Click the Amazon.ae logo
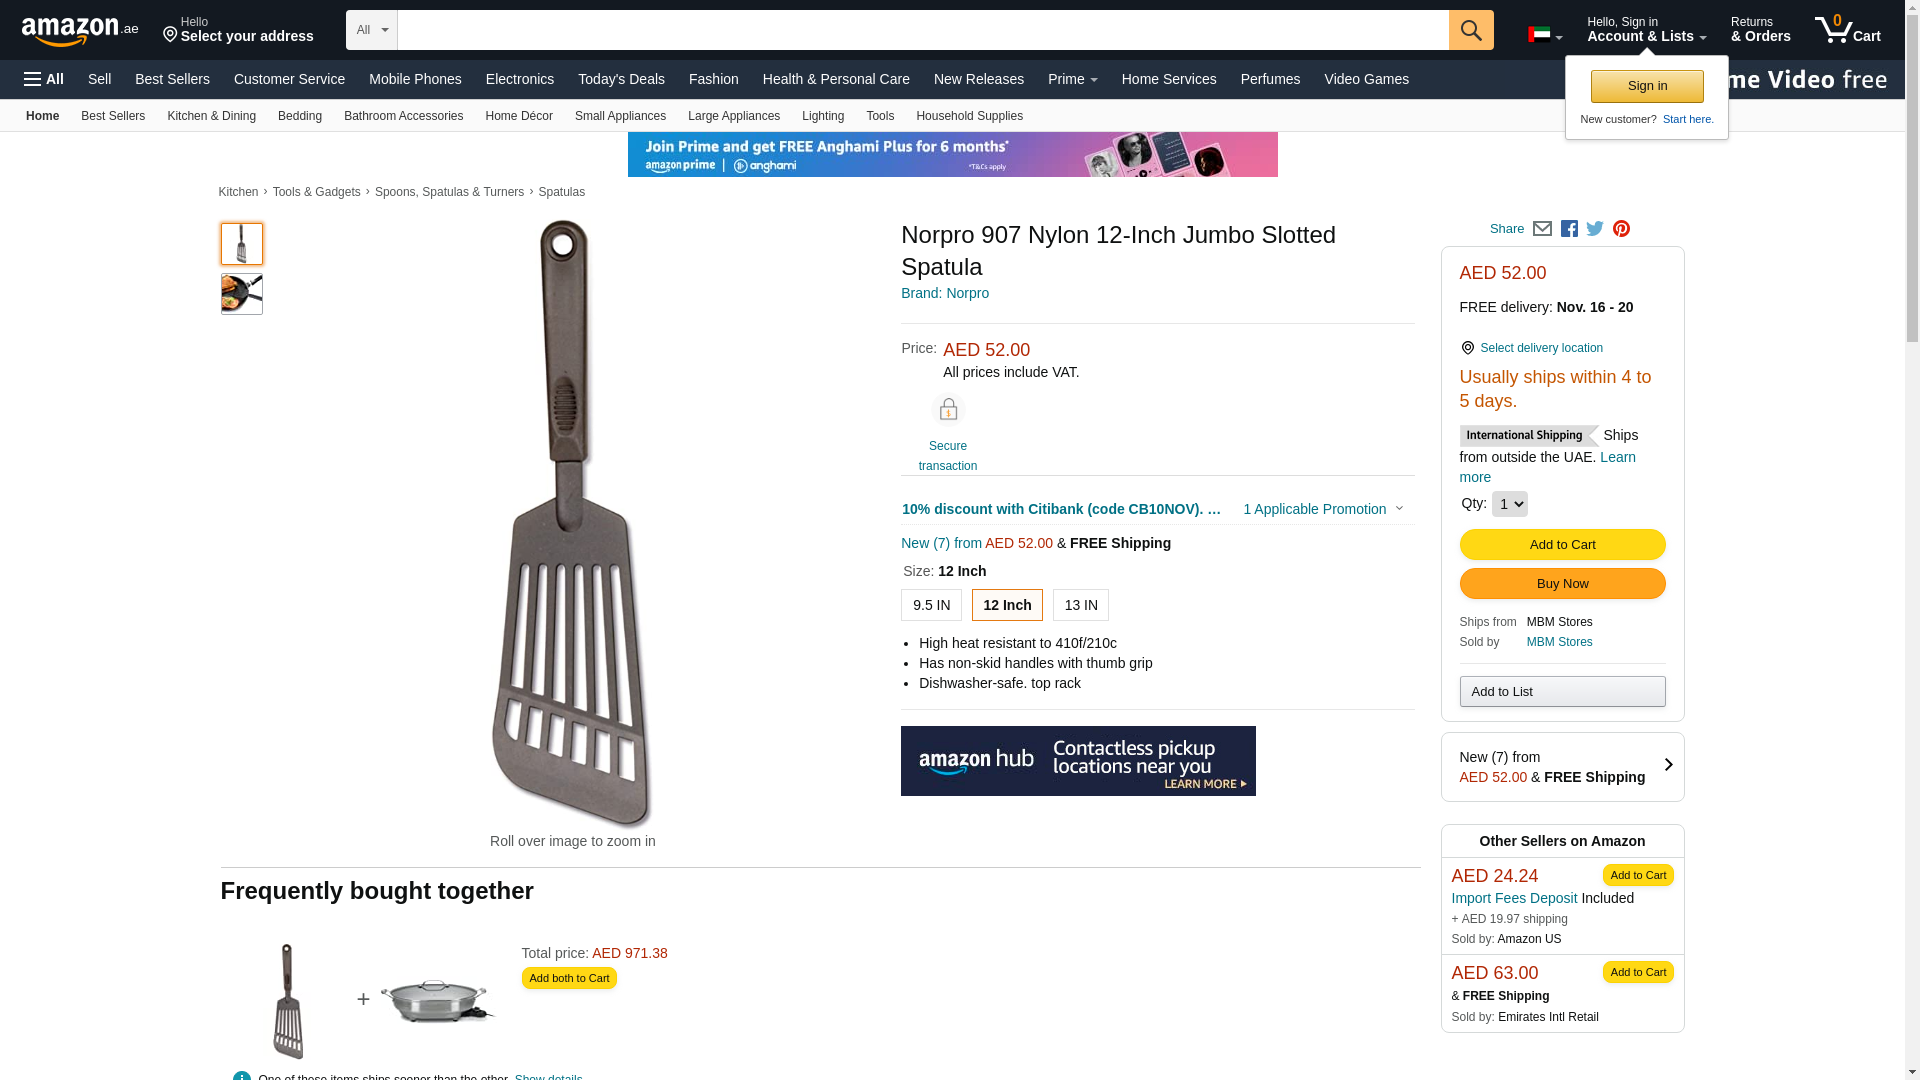 (x=80, y=31)
